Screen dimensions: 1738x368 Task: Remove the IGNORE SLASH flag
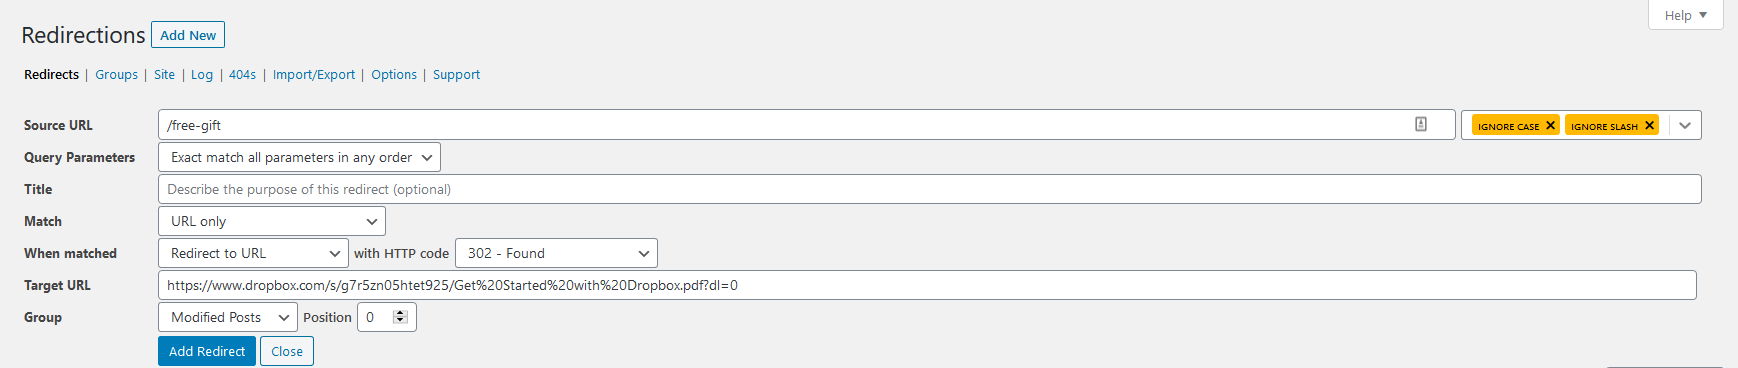click(x=1649, y=125)
